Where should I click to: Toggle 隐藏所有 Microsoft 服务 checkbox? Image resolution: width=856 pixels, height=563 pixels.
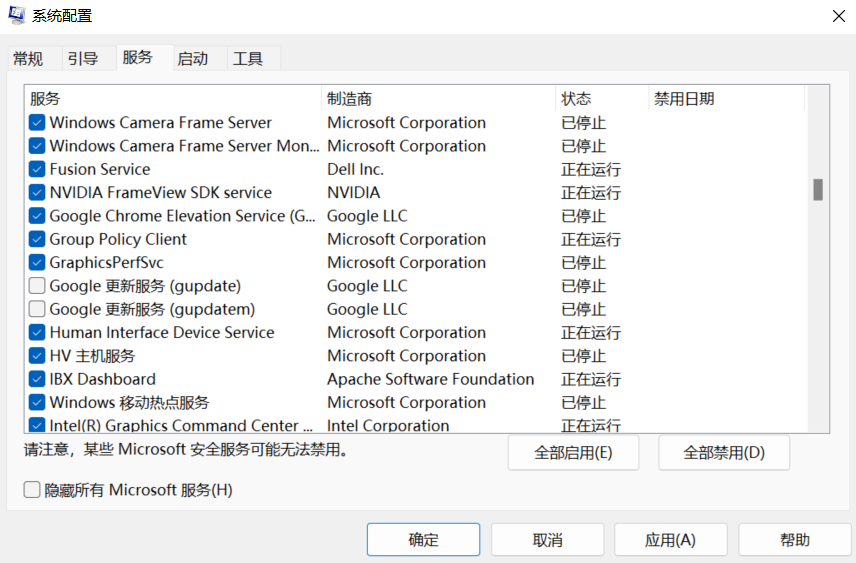pos(32,490)
